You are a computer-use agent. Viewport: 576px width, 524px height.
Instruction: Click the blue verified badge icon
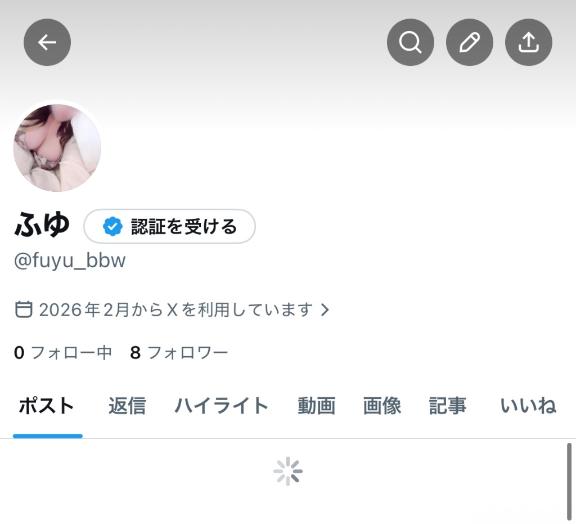click(112, 226)
